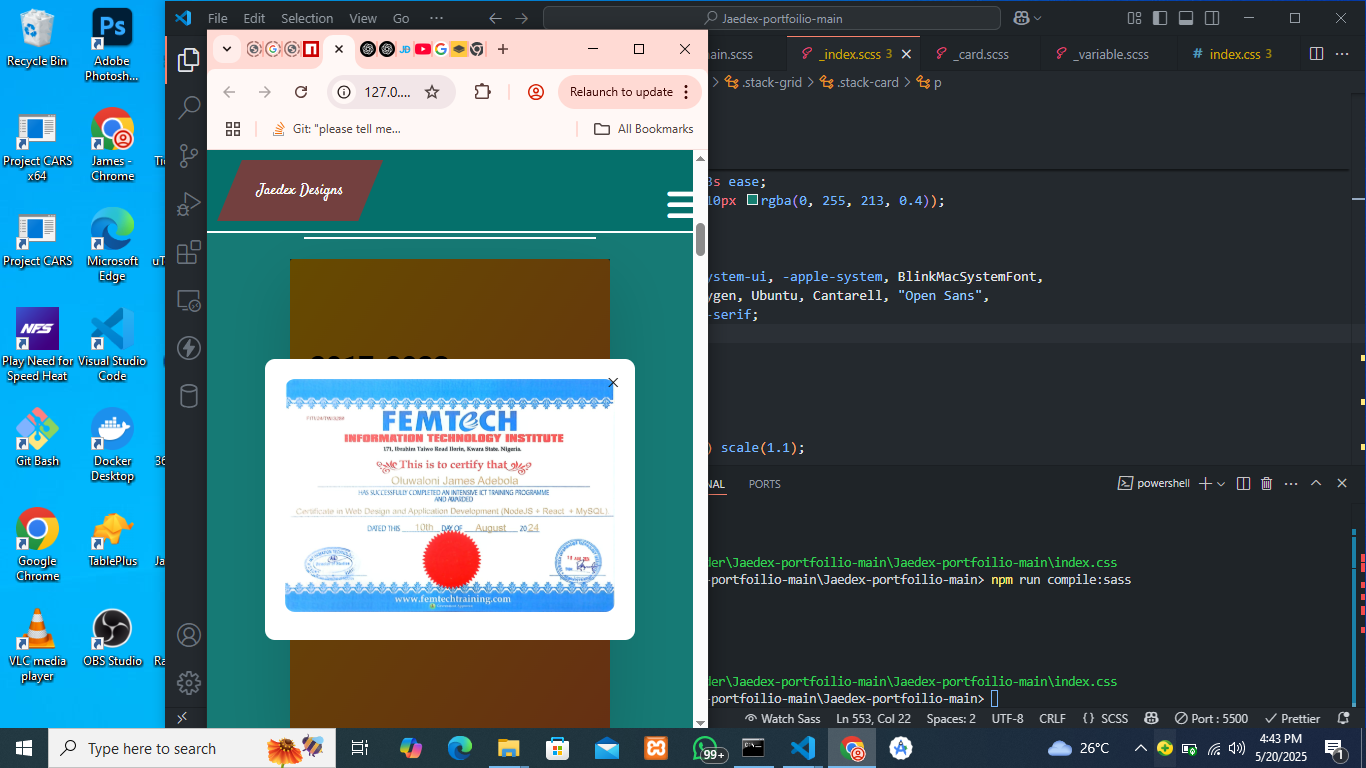Open the View menu in VS Code

[x=363, y=18]
